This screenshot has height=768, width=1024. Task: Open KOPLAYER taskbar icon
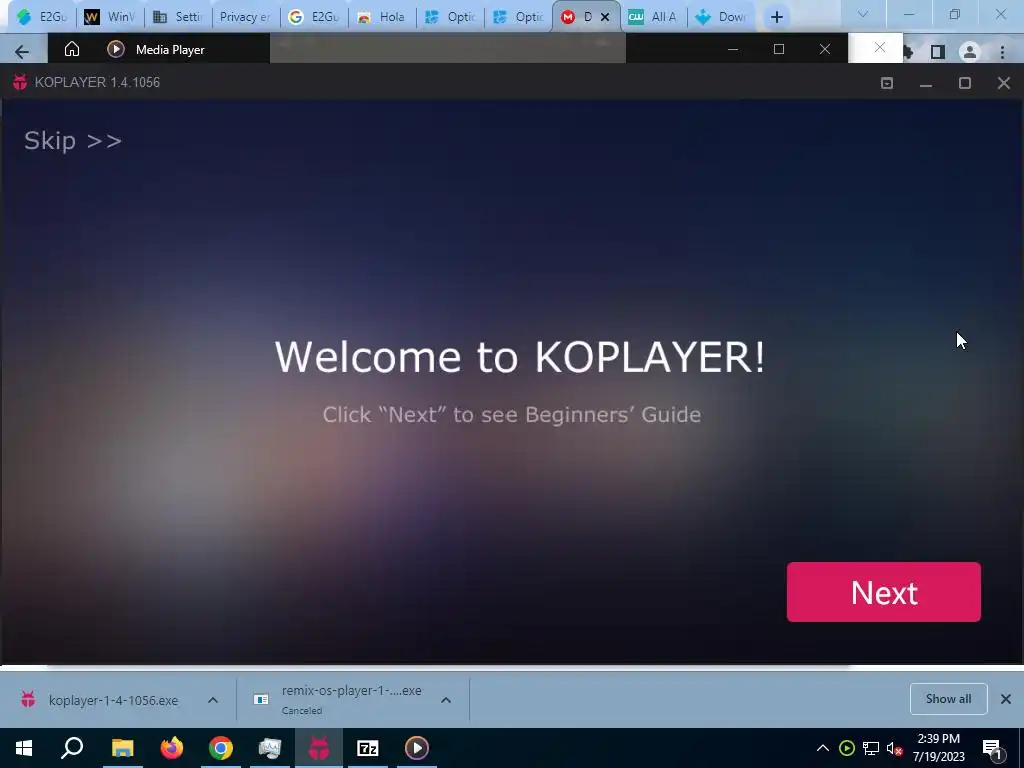point(319,748)
